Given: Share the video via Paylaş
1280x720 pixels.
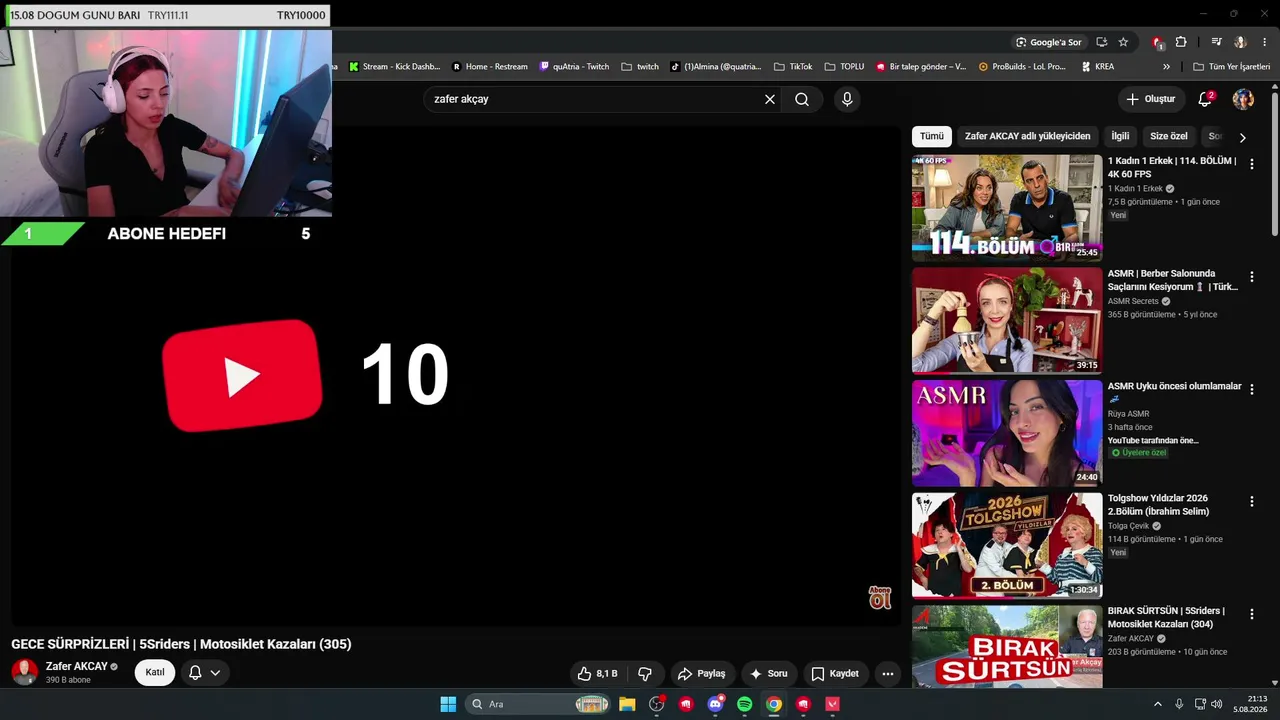Looking at the screenshot, I should 701,674.
